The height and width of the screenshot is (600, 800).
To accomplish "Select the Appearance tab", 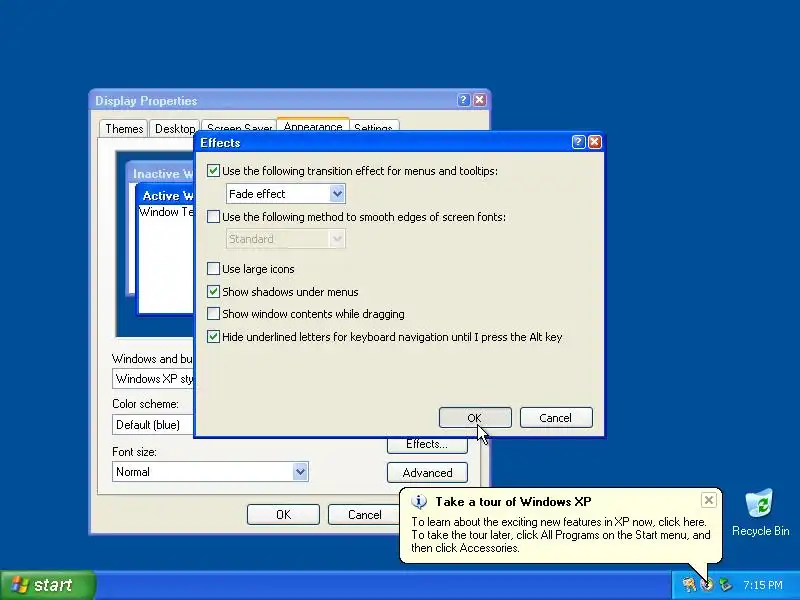I will pos(313,126).
